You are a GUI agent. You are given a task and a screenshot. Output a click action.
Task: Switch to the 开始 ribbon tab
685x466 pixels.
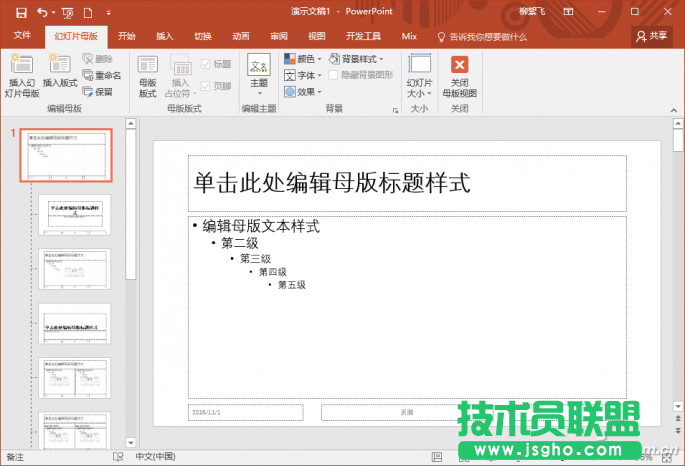tap(126, 35)
